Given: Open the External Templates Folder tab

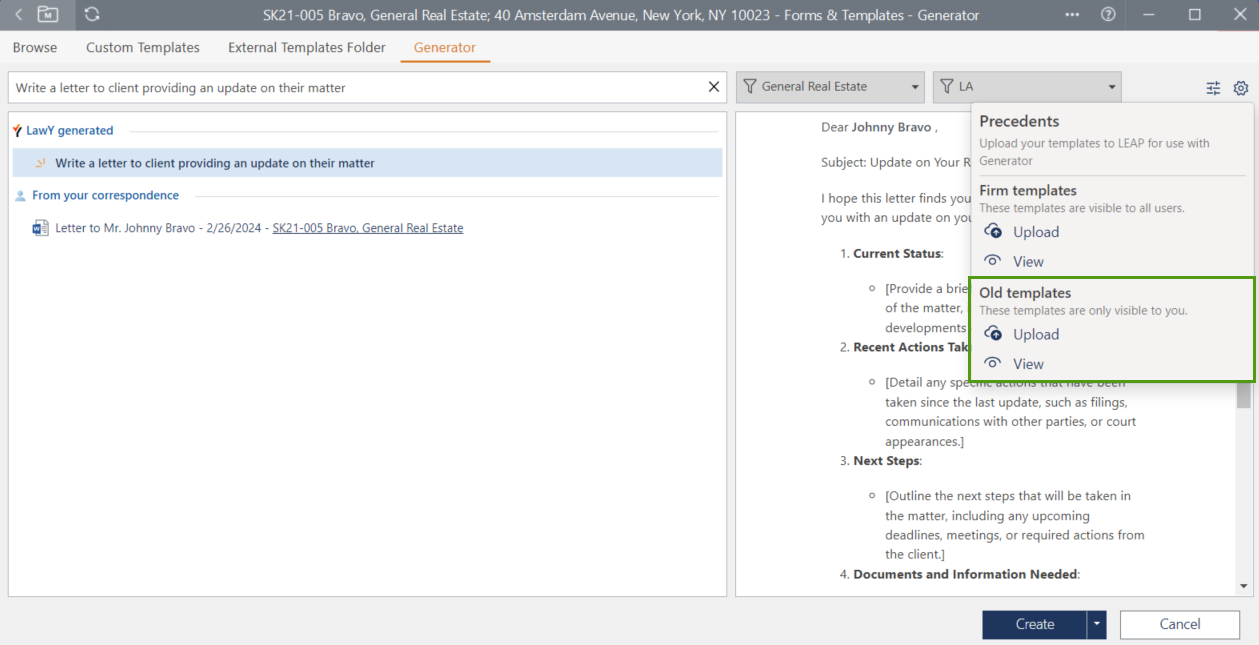Looking at the screenshot, I should [307, 48].
